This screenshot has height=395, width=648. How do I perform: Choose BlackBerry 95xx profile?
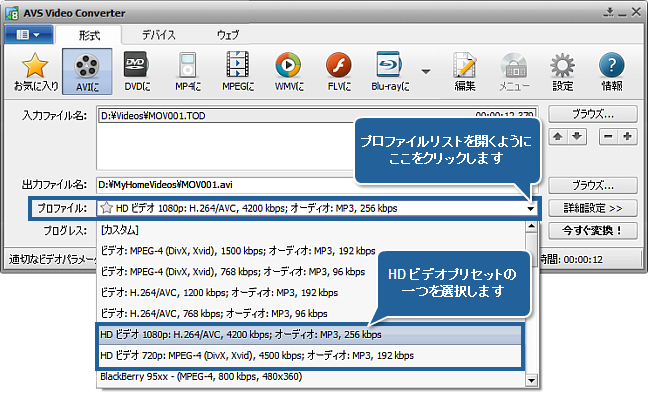coord(311,377)
